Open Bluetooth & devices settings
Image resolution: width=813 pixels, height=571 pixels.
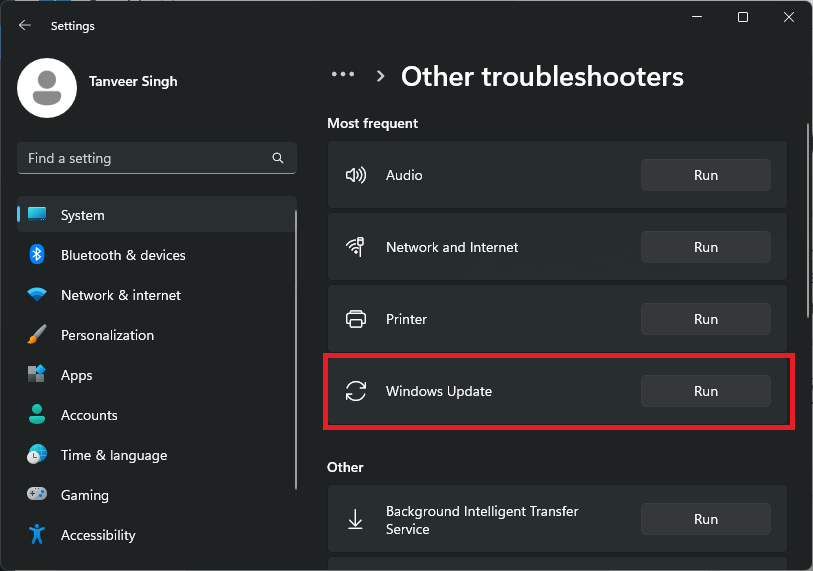pos(157,255)
